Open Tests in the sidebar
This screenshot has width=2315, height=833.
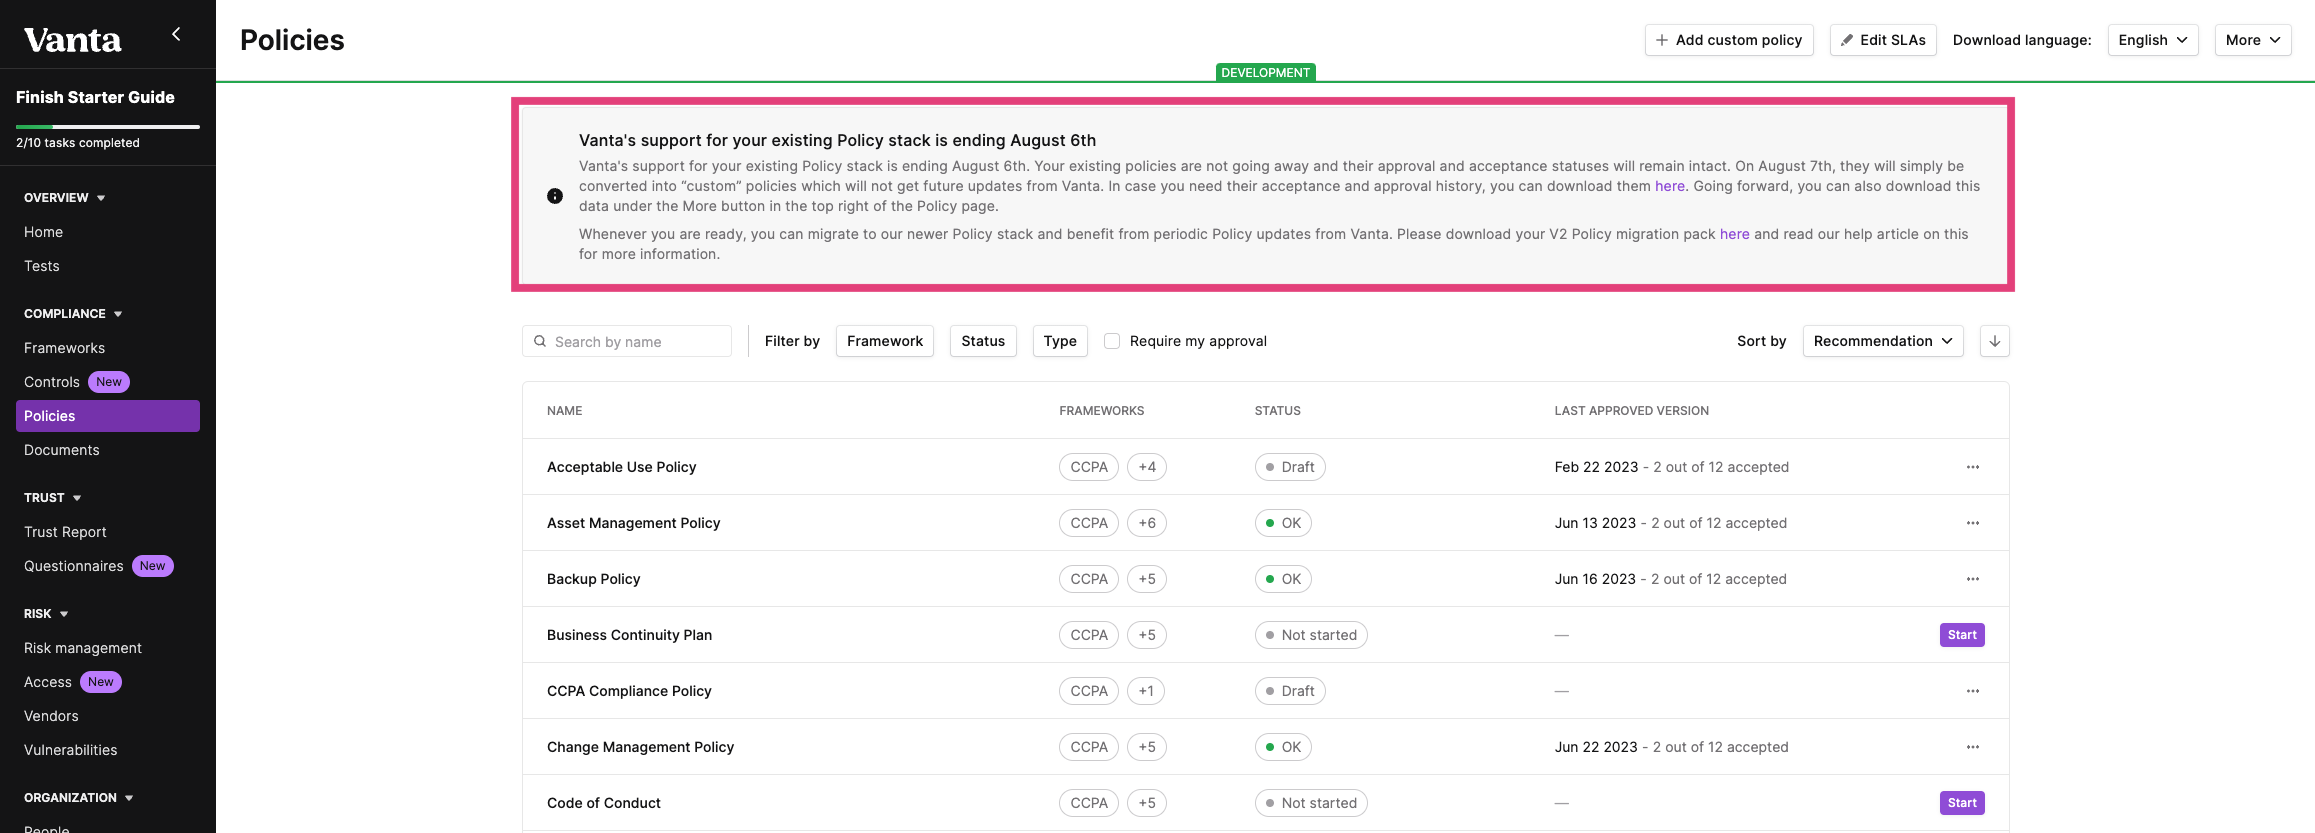pos(42,266)
